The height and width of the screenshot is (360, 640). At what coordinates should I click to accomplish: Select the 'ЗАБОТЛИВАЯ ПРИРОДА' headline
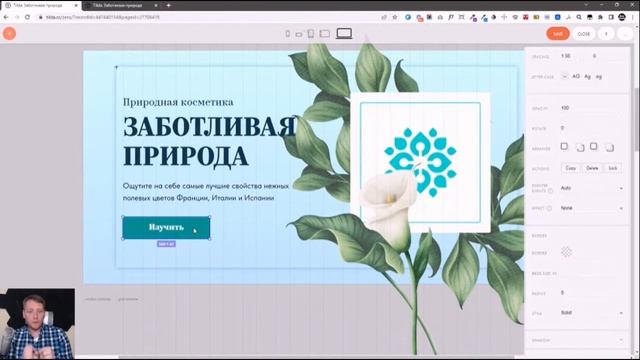point(209,141)
